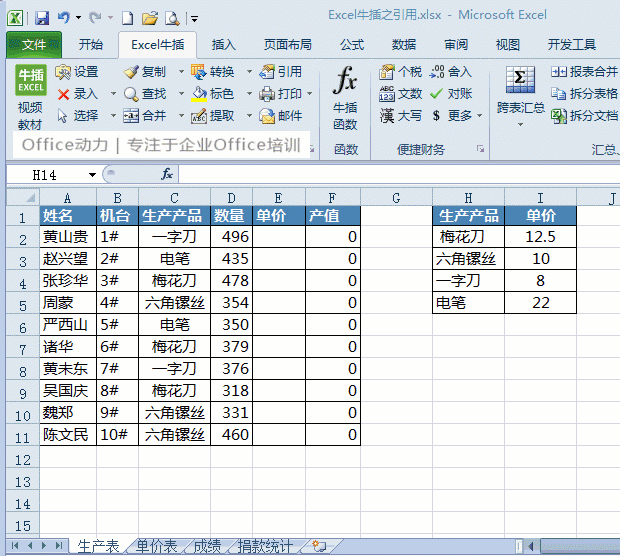Click the 舍入 rounding tool
Screen dimensions: 620x556
pyautogui.click(x=451, y=72)
